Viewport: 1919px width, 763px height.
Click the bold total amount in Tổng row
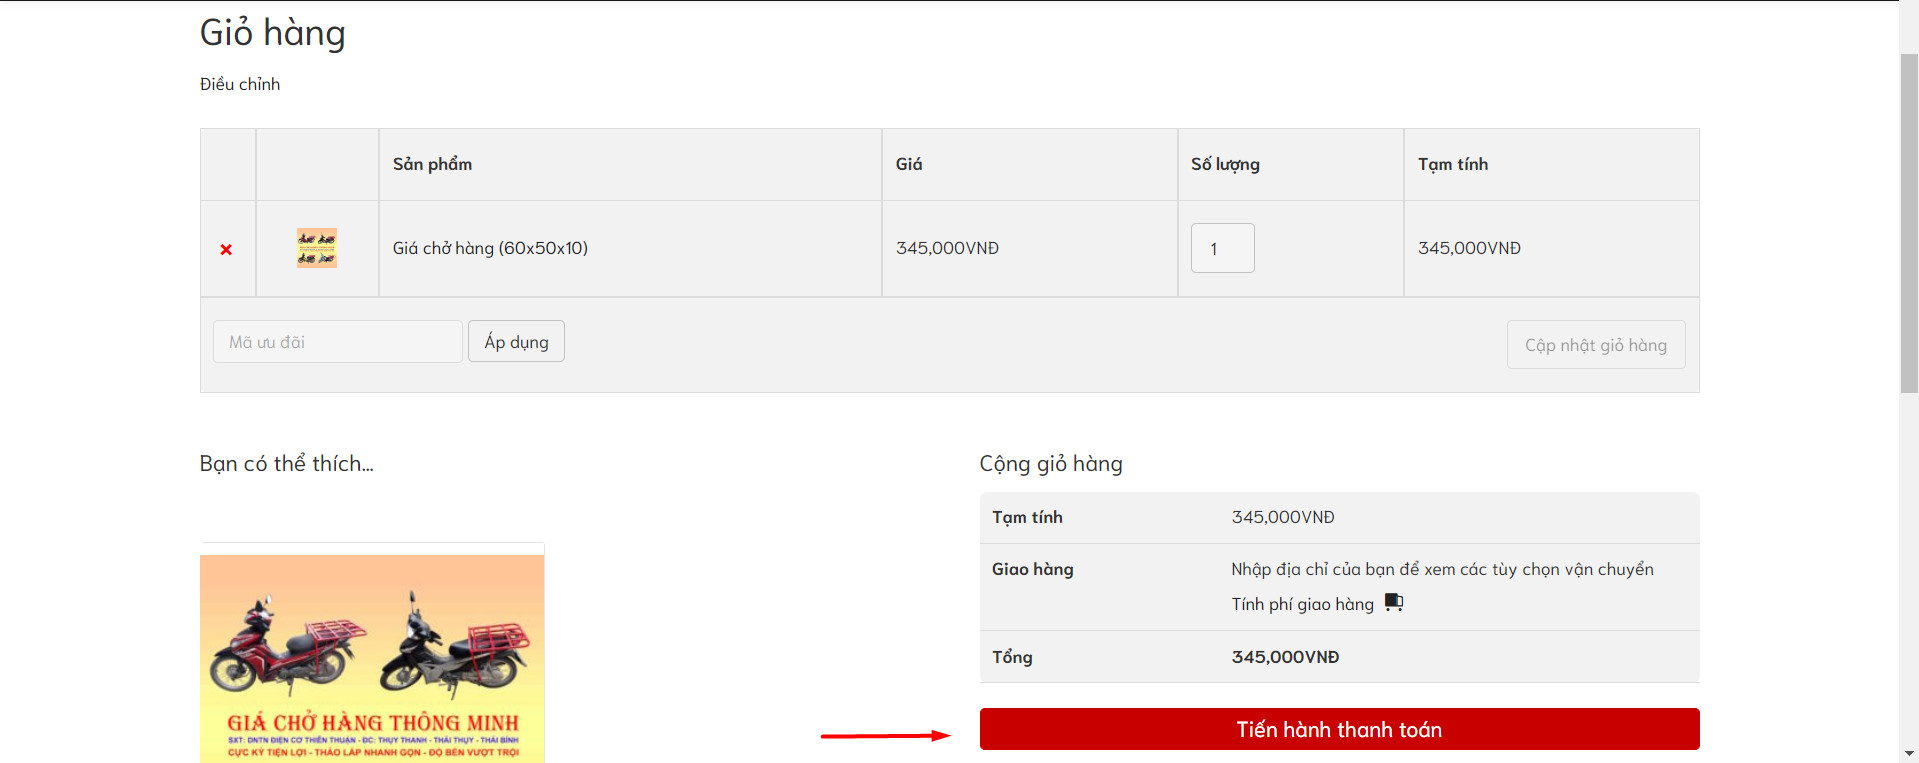point(1285,657)
